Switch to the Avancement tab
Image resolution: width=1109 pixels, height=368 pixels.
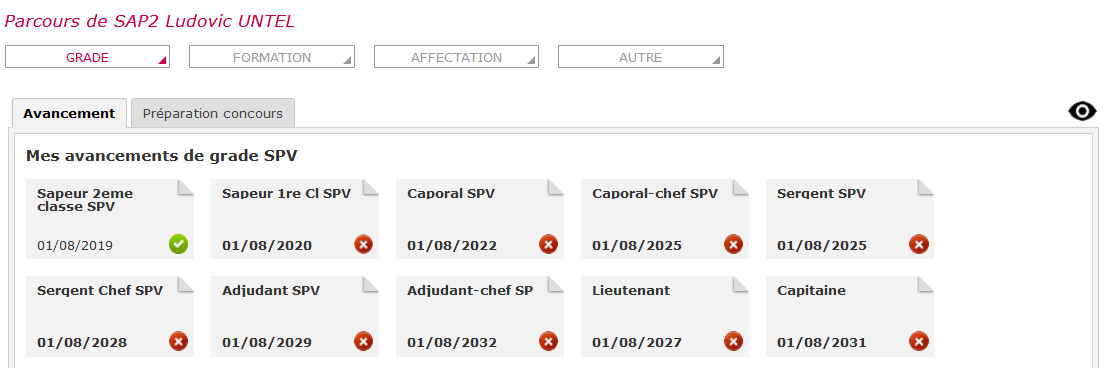point(69,113)
